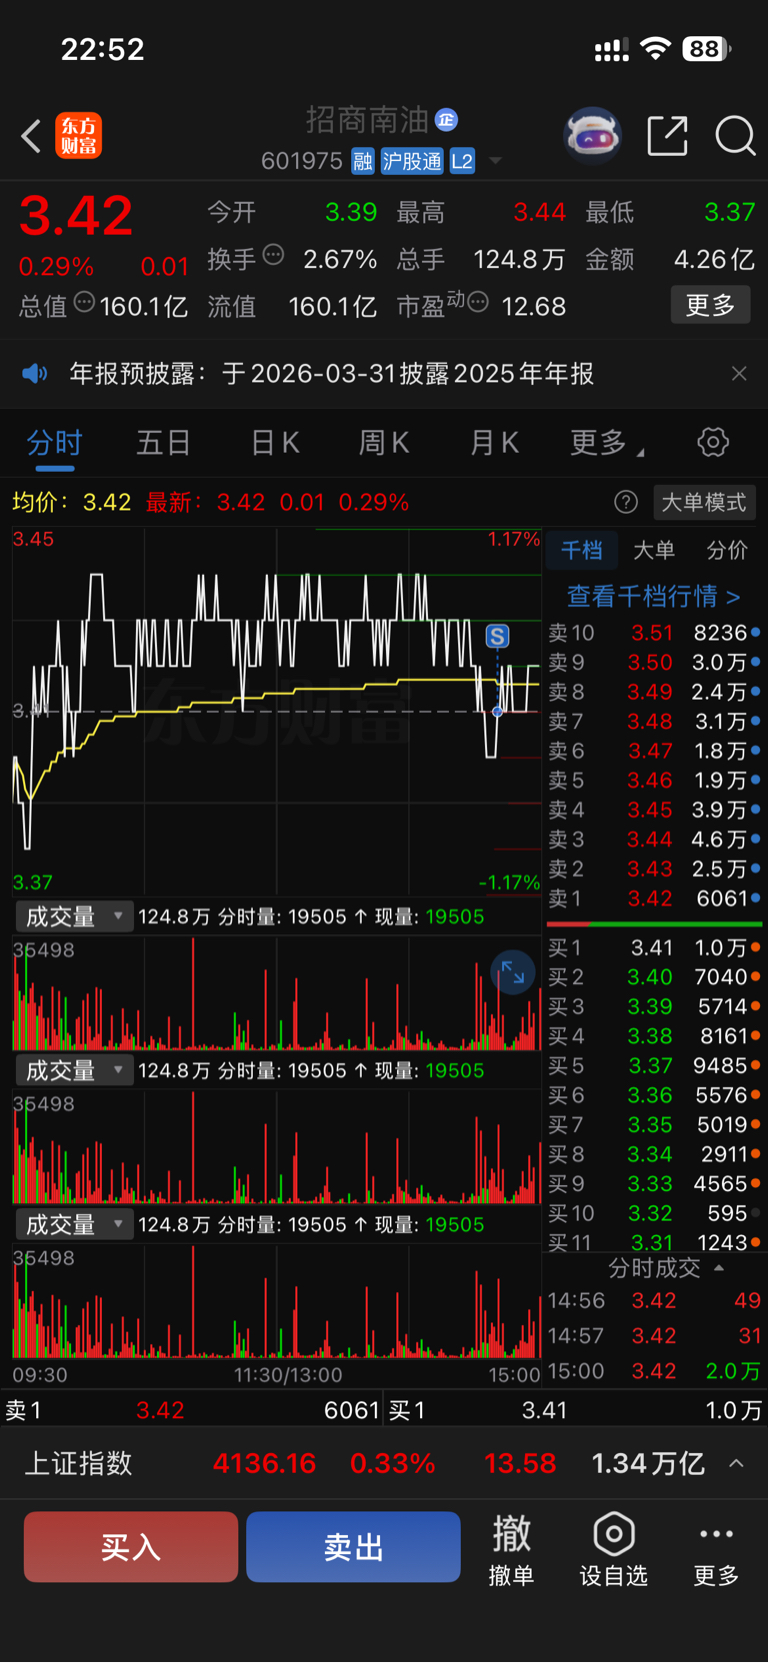Select the 买5 row at 3.37
The height and width of the screenshot is (1663, 768).
click(654, 1065)
